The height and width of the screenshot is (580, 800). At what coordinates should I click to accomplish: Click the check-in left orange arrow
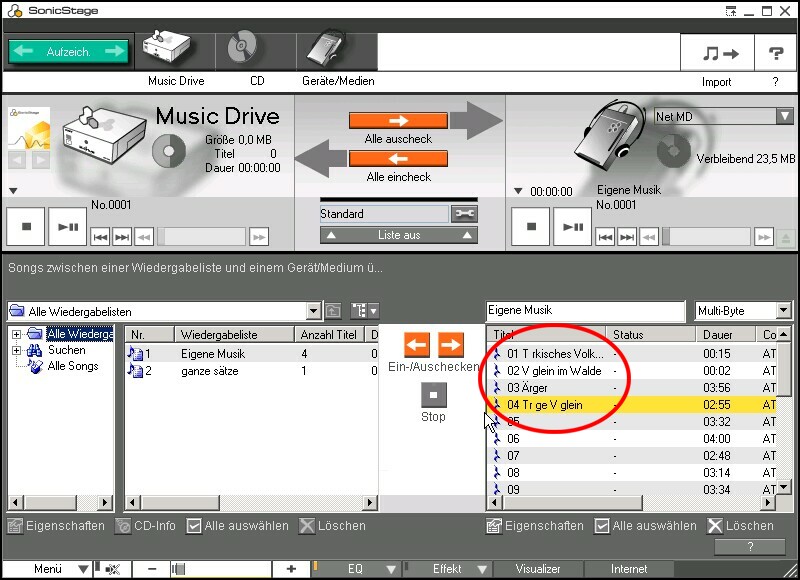point(416,345)
